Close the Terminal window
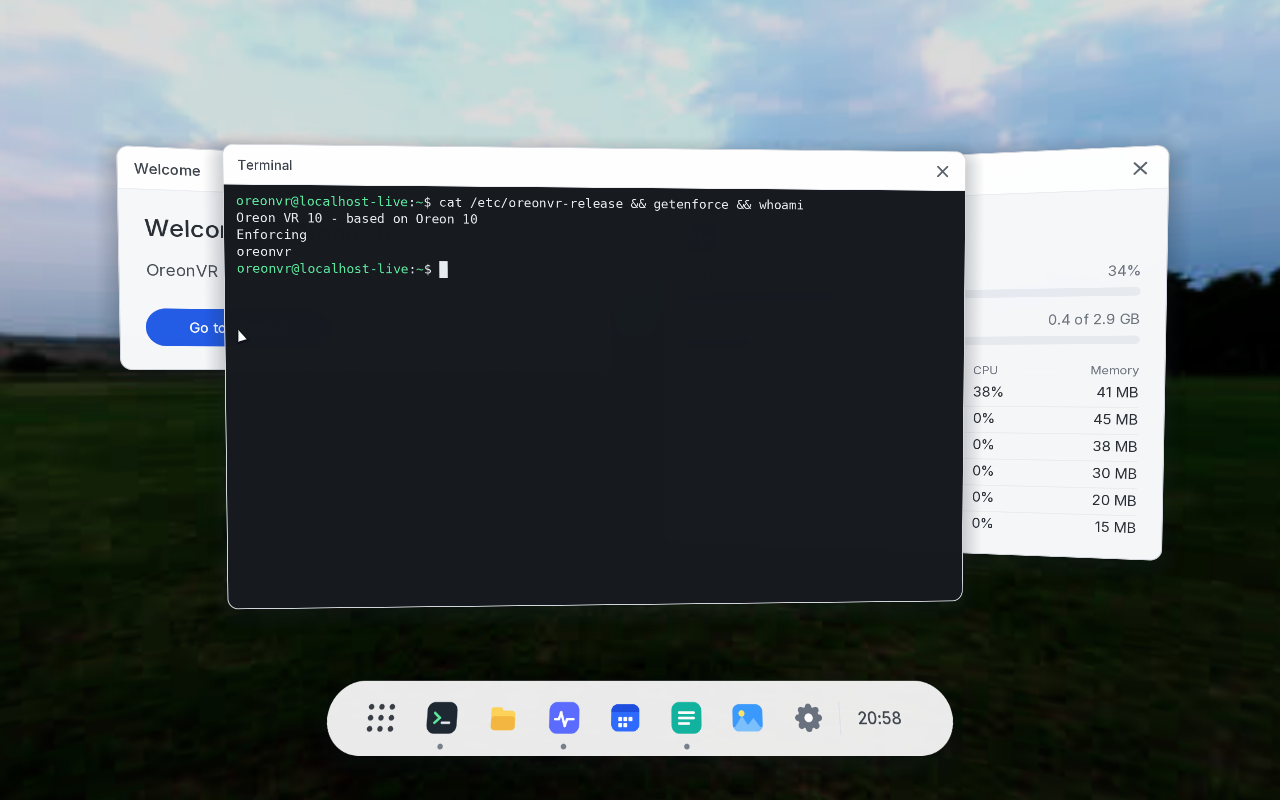This screenshot has width=1280, height=800. (942, 172)
